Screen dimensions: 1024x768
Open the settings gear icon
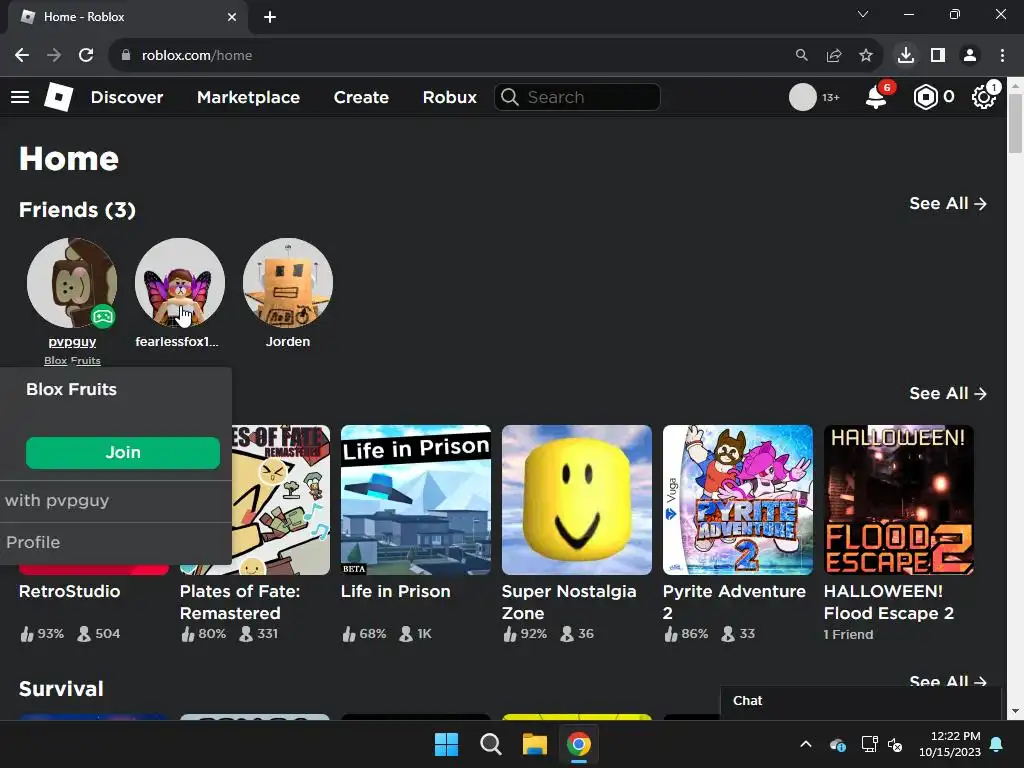coord(983,97)
